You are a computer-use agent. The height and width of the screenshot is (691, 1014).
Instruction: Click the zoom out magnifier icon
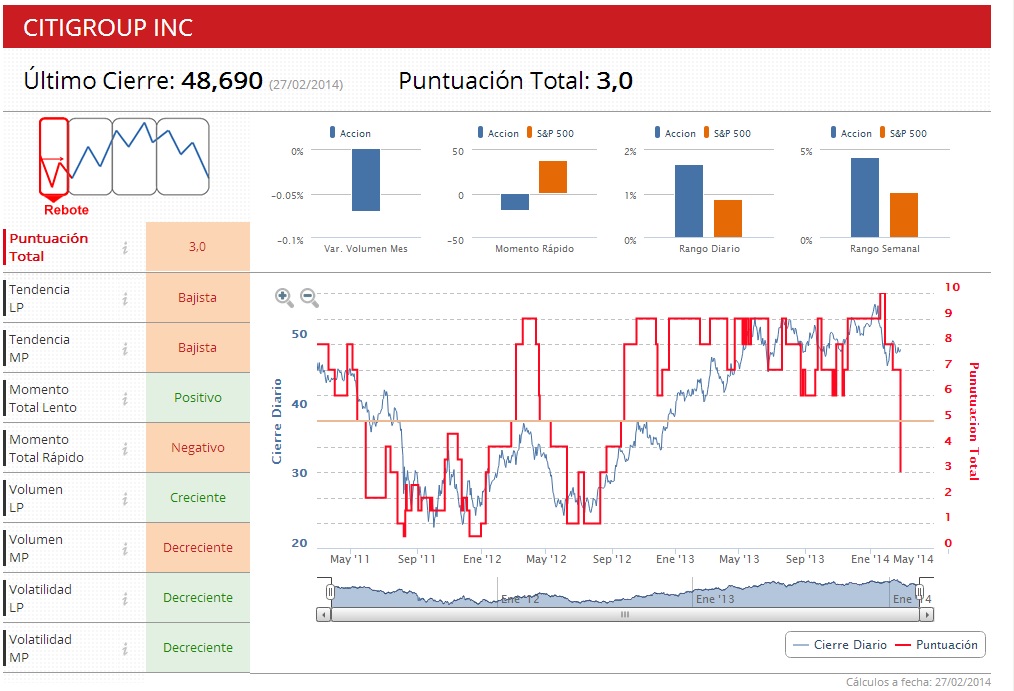coord(310,297)
